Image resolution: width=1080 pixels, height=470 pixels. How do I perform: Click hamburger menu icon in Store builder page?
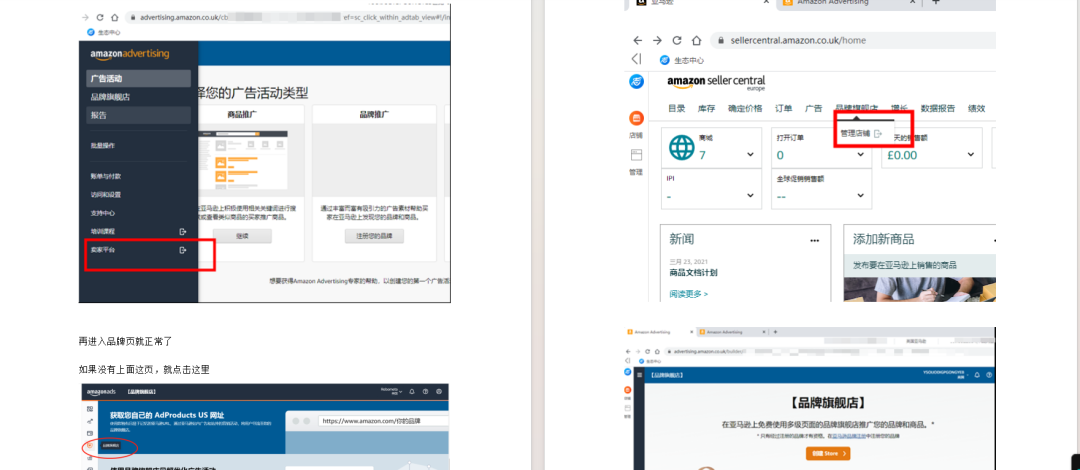click(640, 375)
